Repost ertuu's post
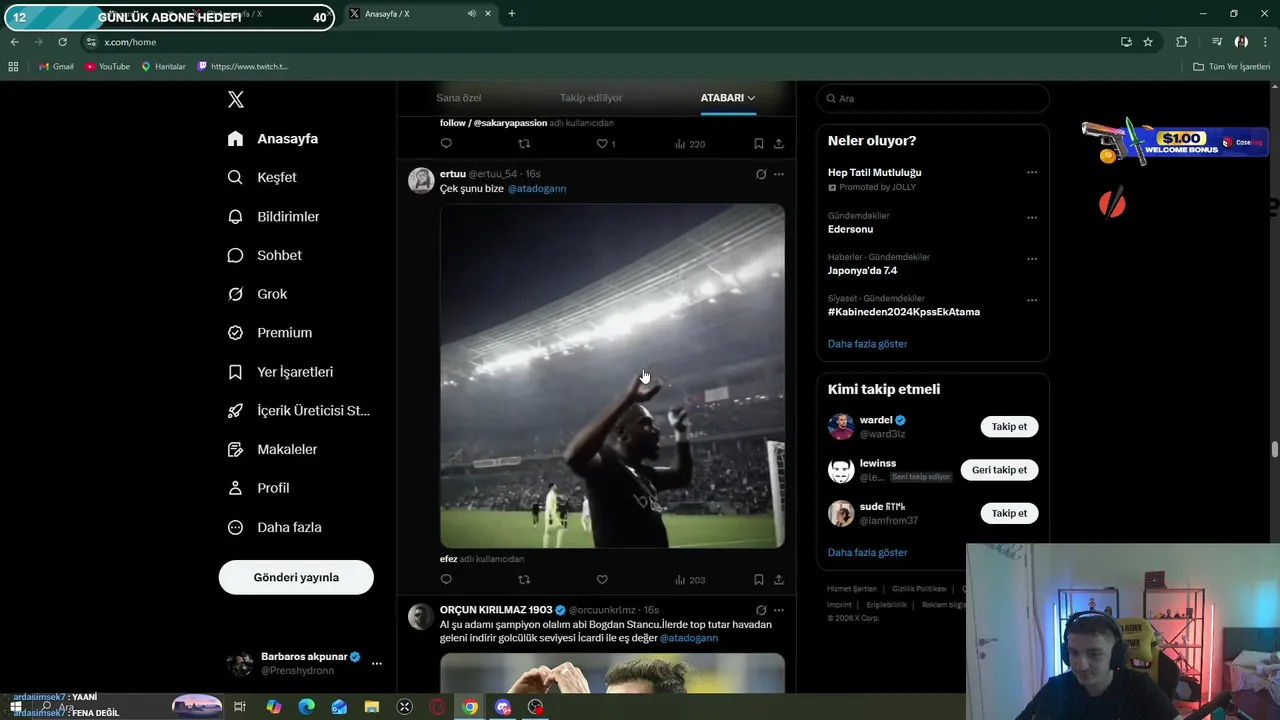The height and width of the screenshot is (720, 1280). pos(524,580)
